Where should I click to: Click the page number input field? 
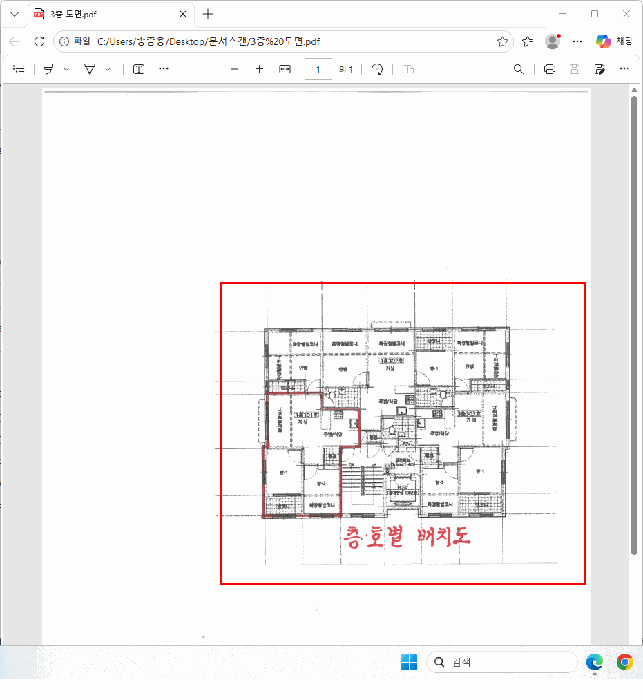(318, 69)
